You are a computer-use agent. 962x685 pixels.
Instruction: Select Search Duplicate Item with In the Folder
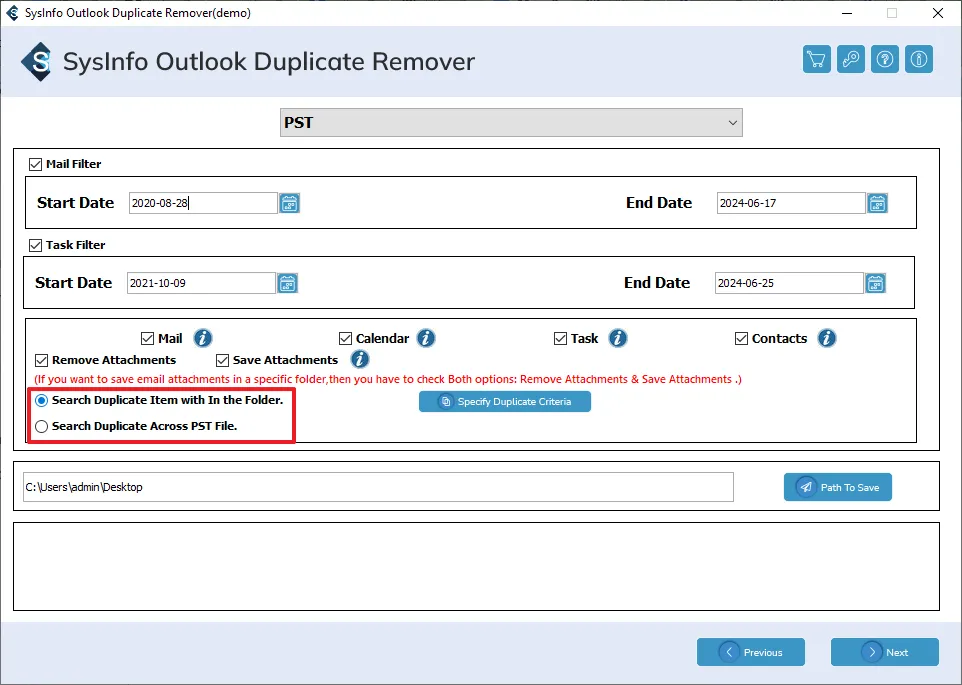41,400
